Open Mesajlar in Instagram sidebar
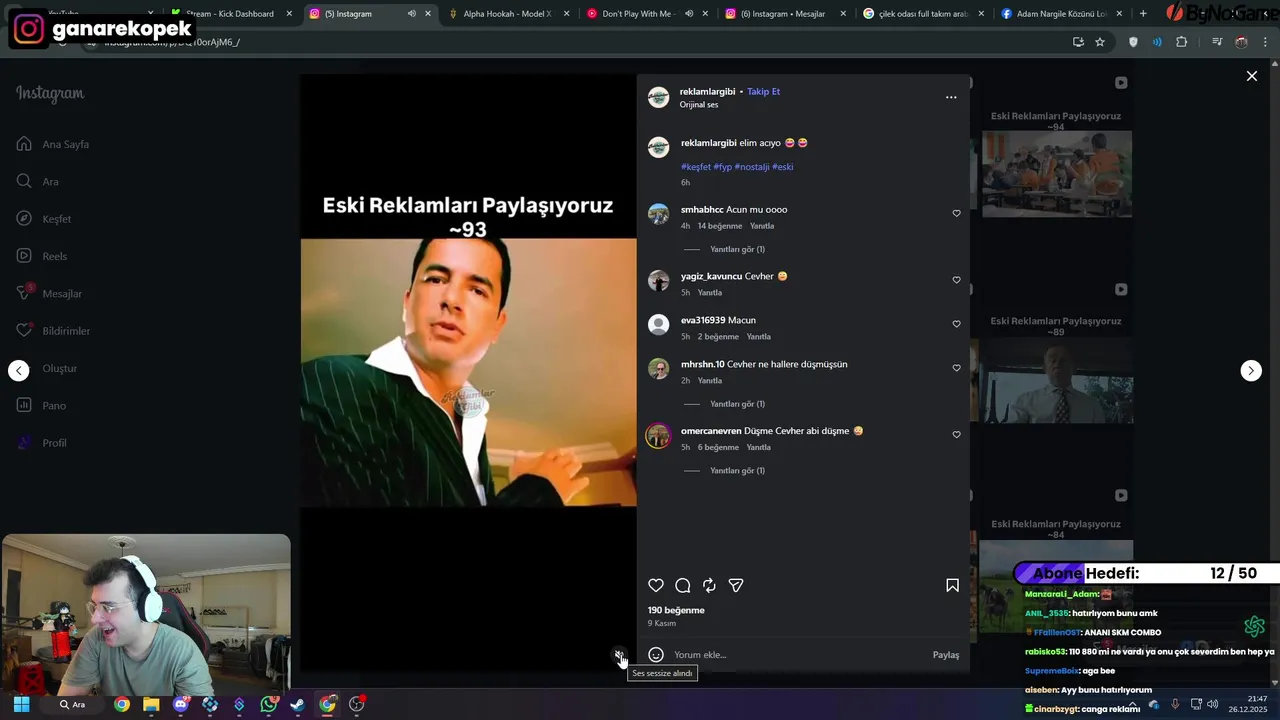The width and height of the screenshot is (1280, 720). pos(49,293)
